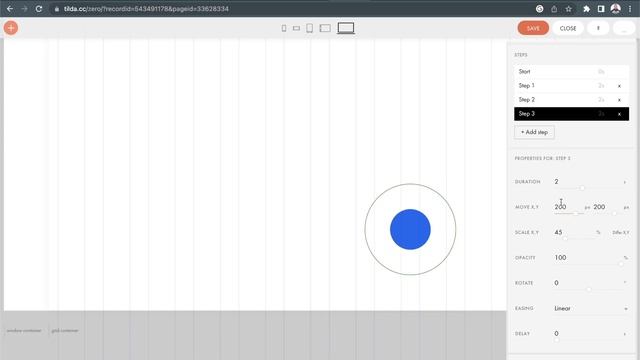Click the question mark help button

click(598, 28)
